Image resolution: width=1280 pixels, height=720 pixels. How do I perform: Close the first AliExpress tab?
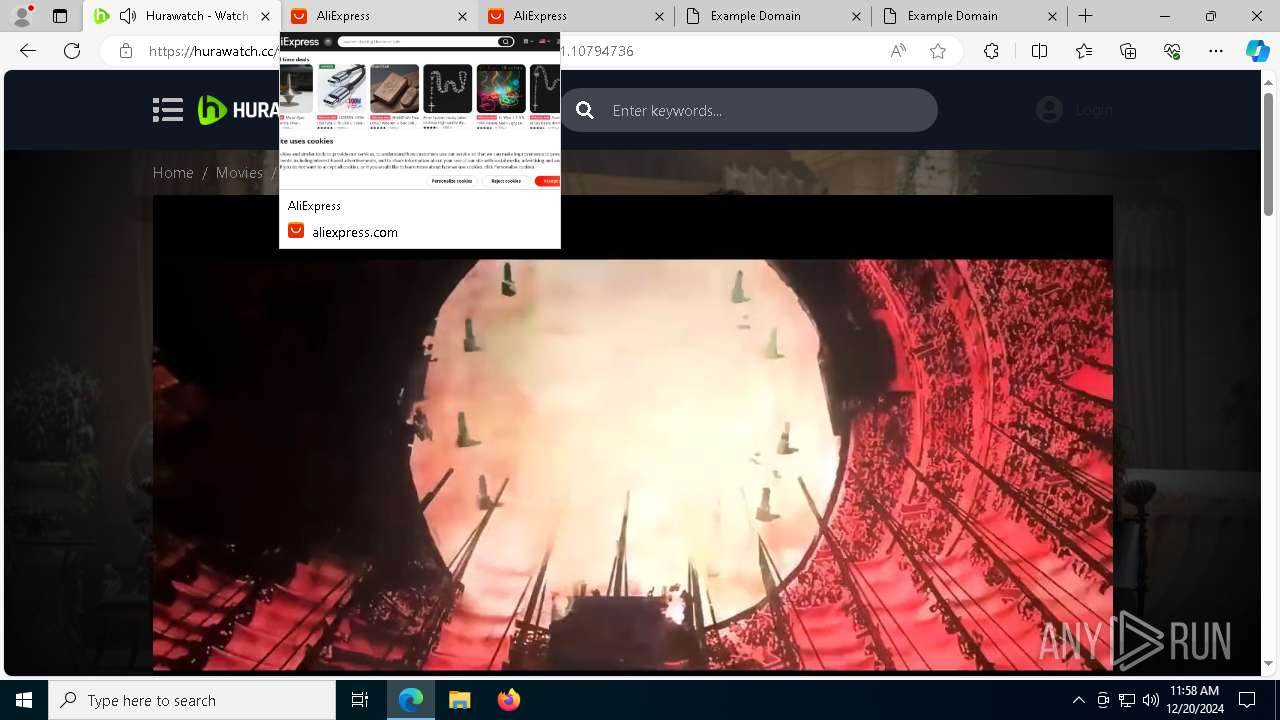coord(462,16)
